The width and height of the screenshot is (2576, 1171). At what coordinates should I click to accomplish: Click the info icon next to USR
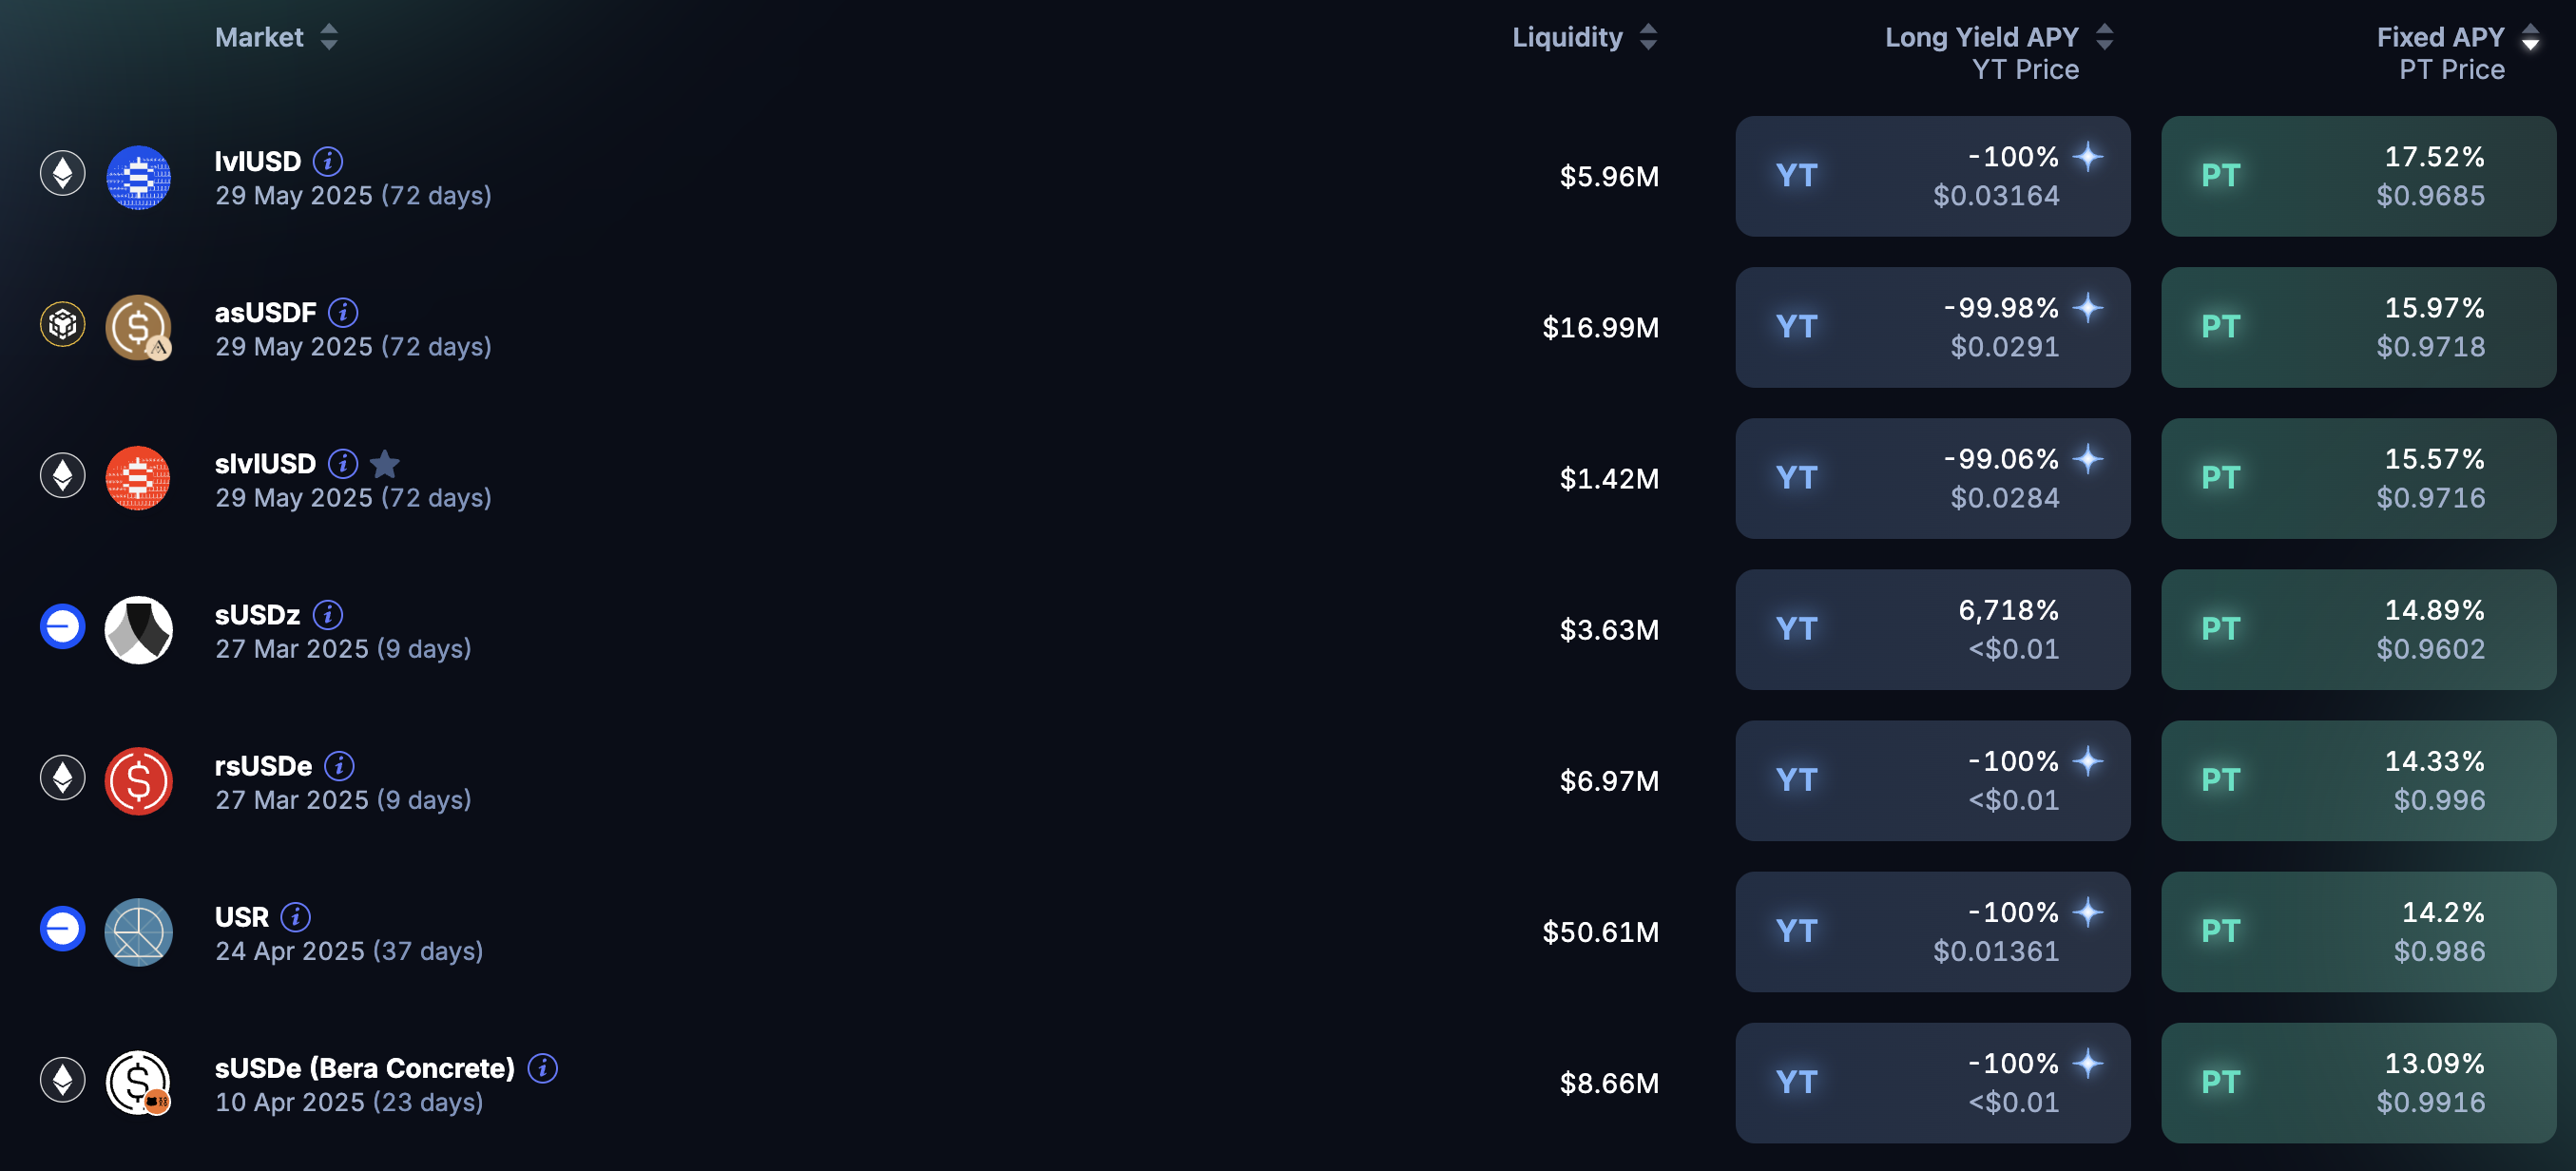point(296,917)
